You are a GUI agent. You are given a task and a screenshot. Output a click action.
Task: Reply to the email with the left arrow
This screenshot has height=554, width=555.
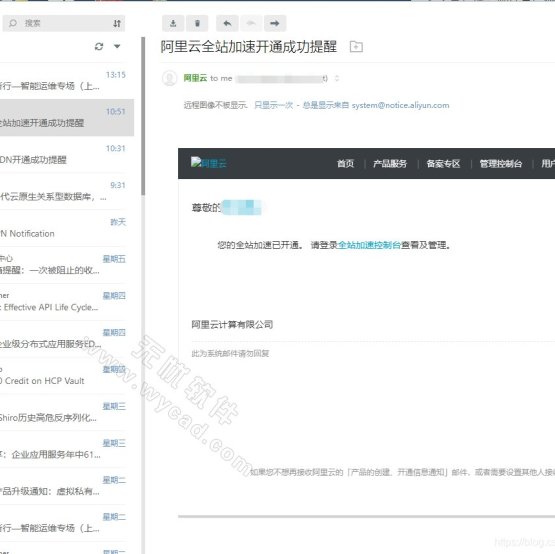(x=227, y=23)
